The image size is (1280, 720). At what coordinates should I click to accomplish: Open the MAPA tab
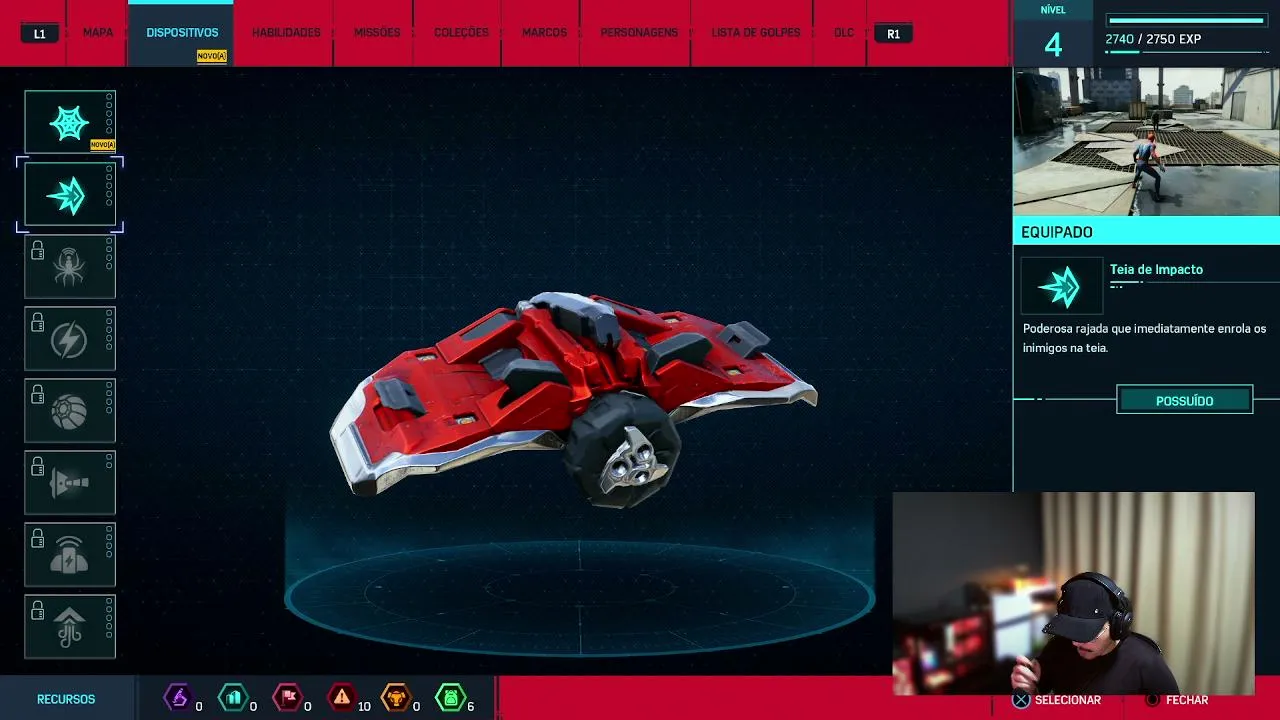click(x=98, y=33)
